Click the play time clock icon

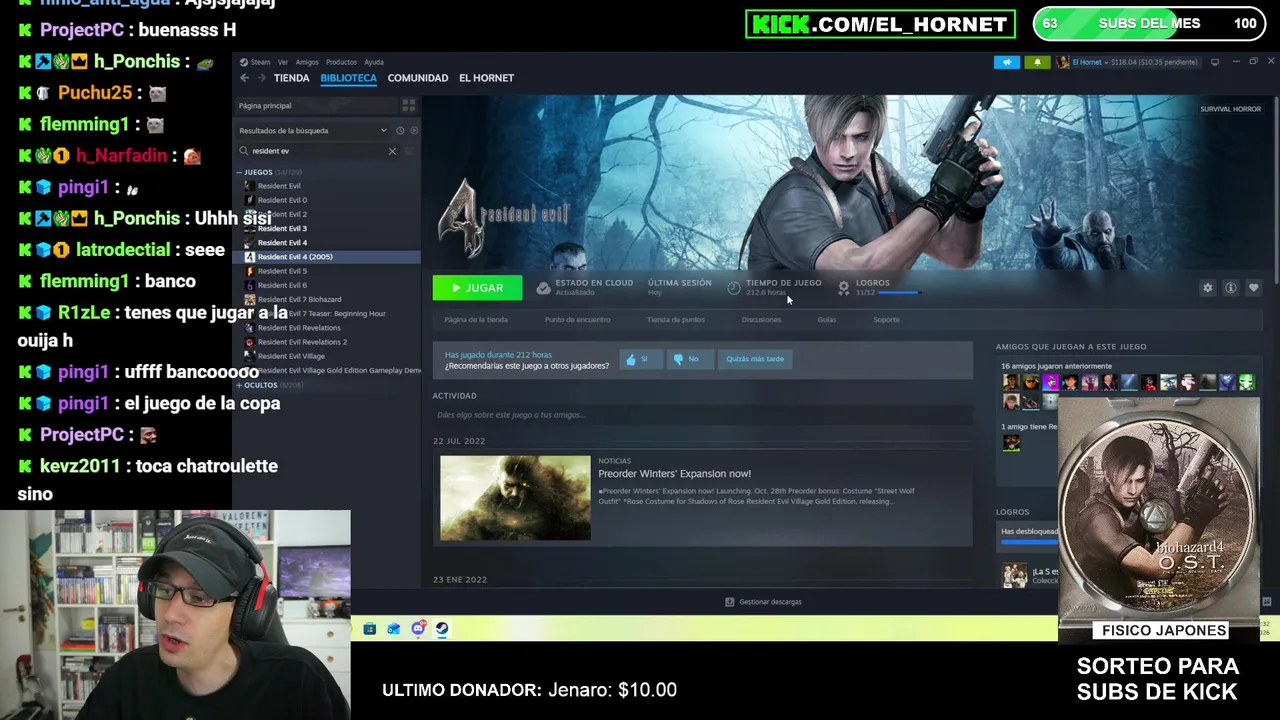point(734,288)
